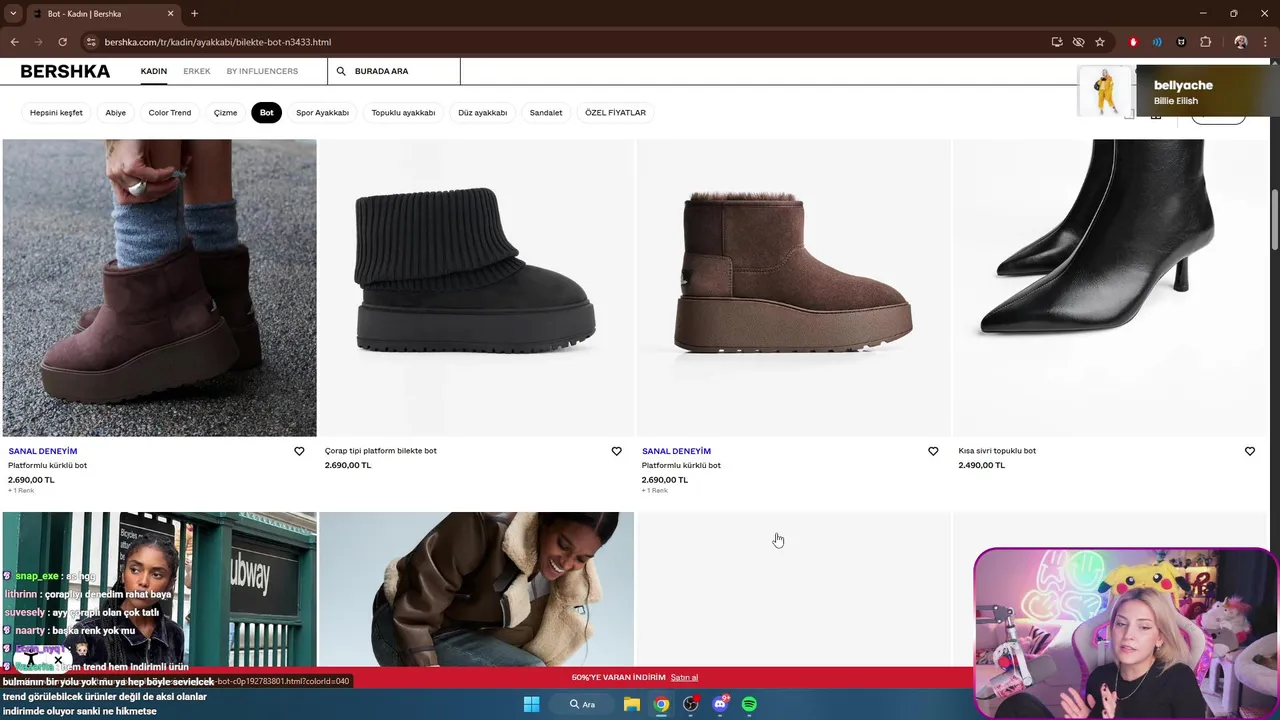The image size is (1280, 720).
Task: Click the BURADA ARA search field
Action: 394,71
